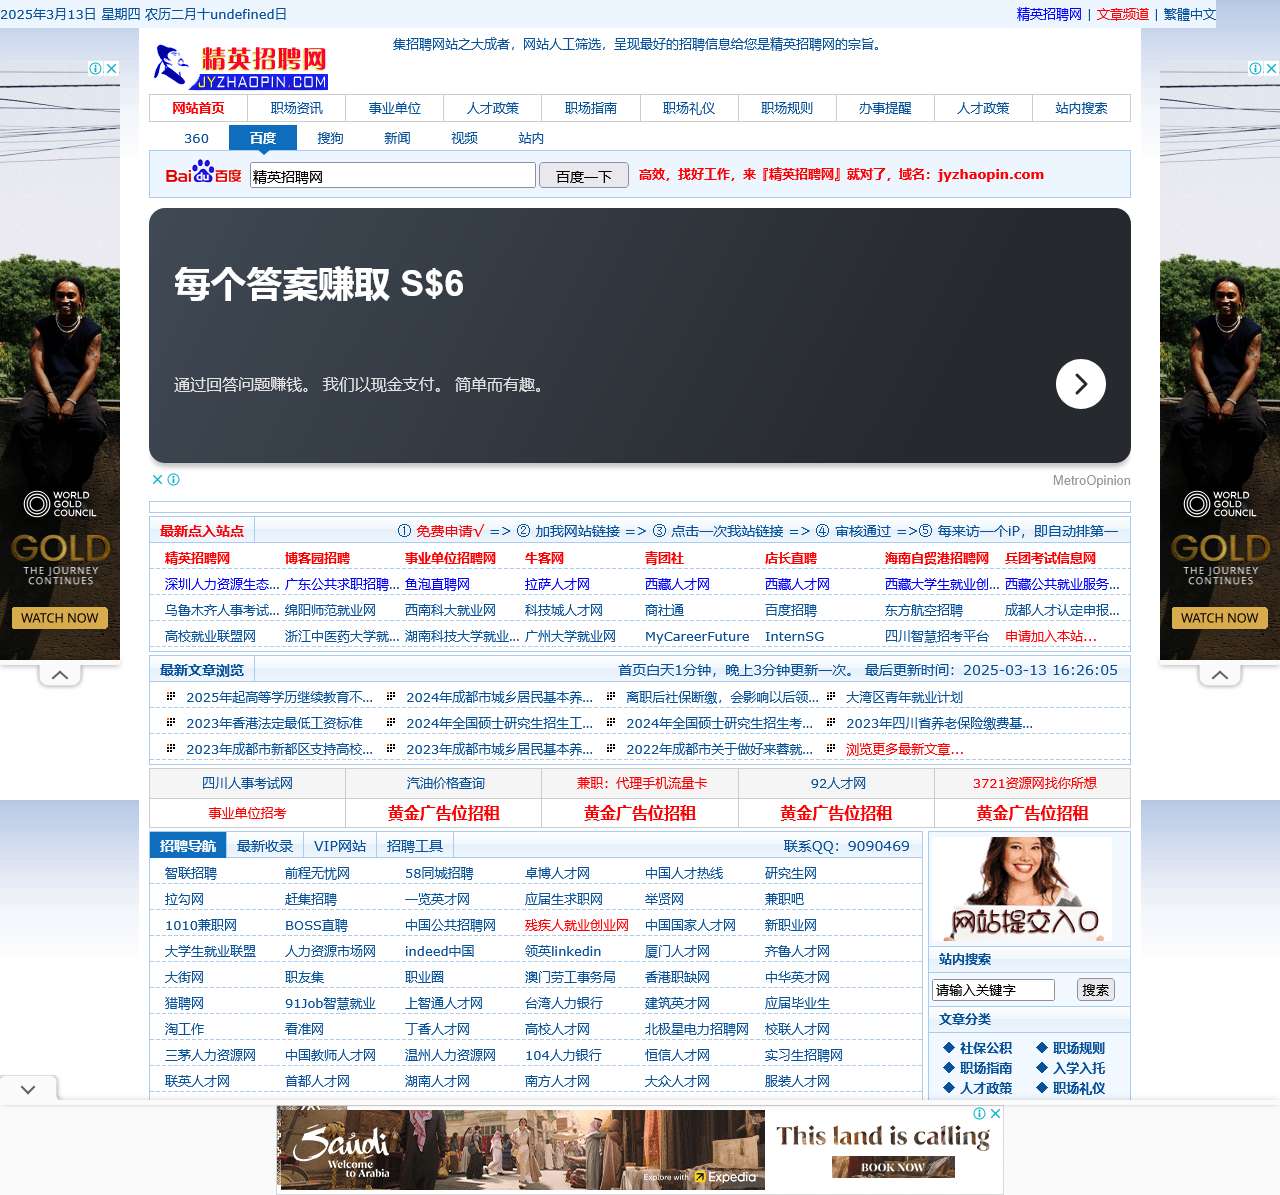1280x1195 pixels.
Task: Select the 招聘导航 tab
Action: 188,846
